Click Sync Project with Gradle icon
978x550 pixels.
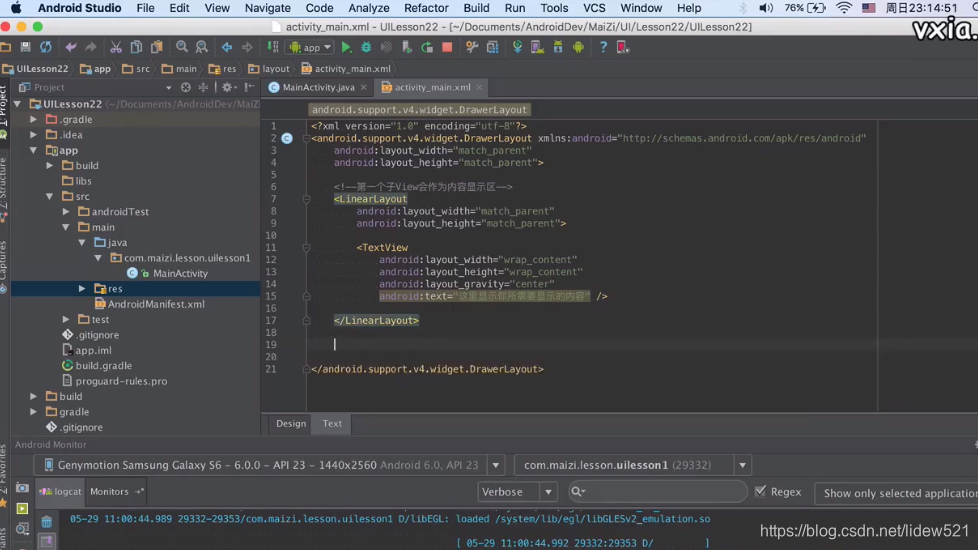tap(517, 47)
